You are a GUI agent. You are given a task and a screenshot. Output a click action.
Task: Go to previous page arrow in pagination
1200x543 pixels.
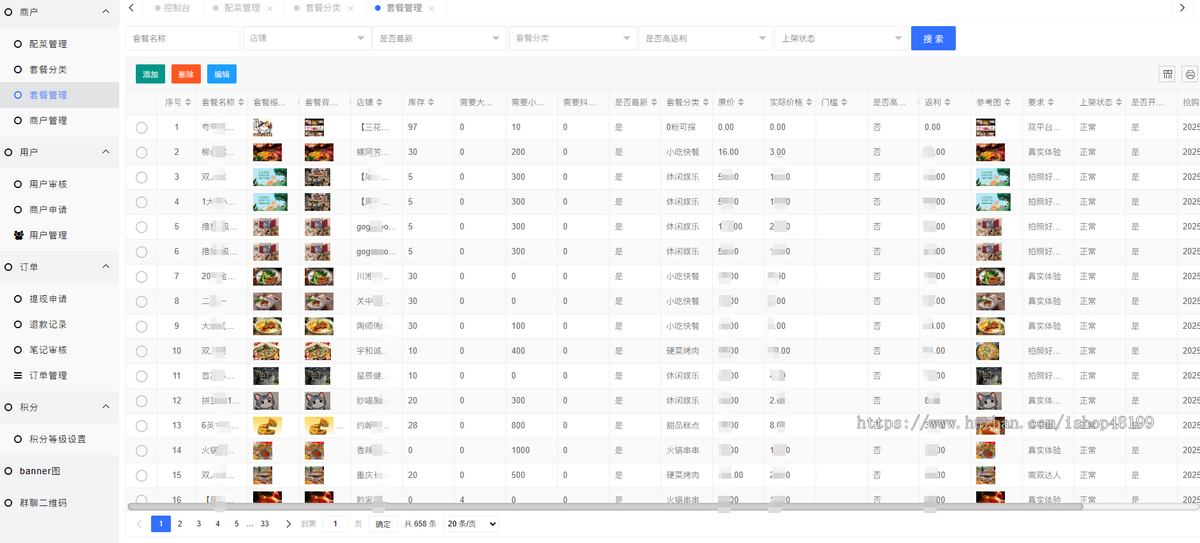pyautogui.click(x=139, y=523)
